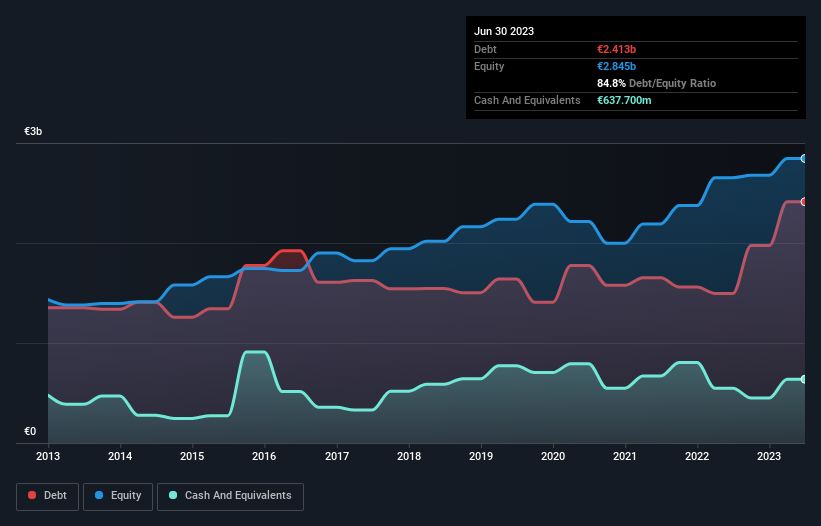Click the teal Cash endpoint marker
821x526 pixels.
click(804, 379)
